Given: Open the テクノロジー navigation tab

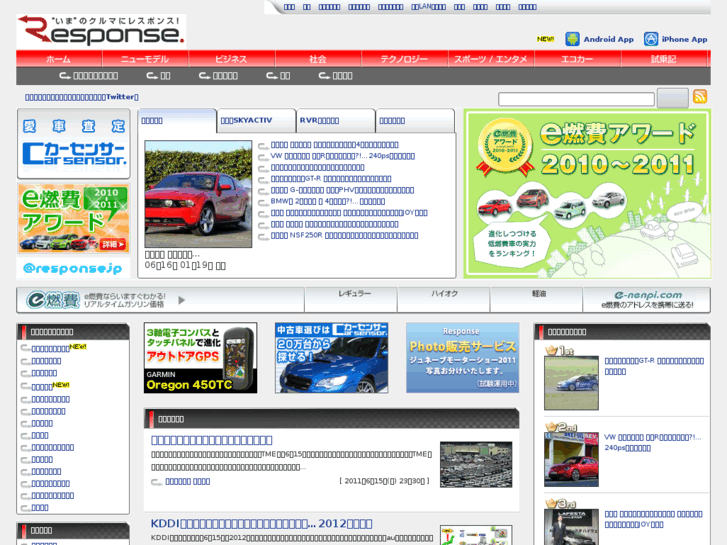Looking at the screenshot, I should tap(404, 59).
